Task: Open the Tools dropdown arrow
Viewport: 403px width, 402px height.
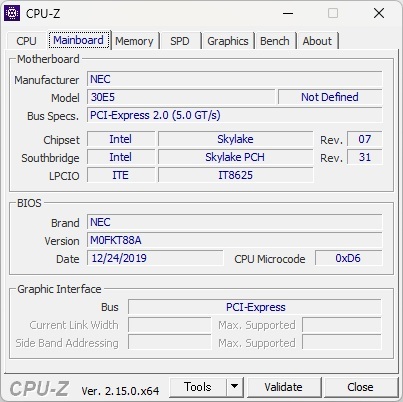Action: pos(235,387)
